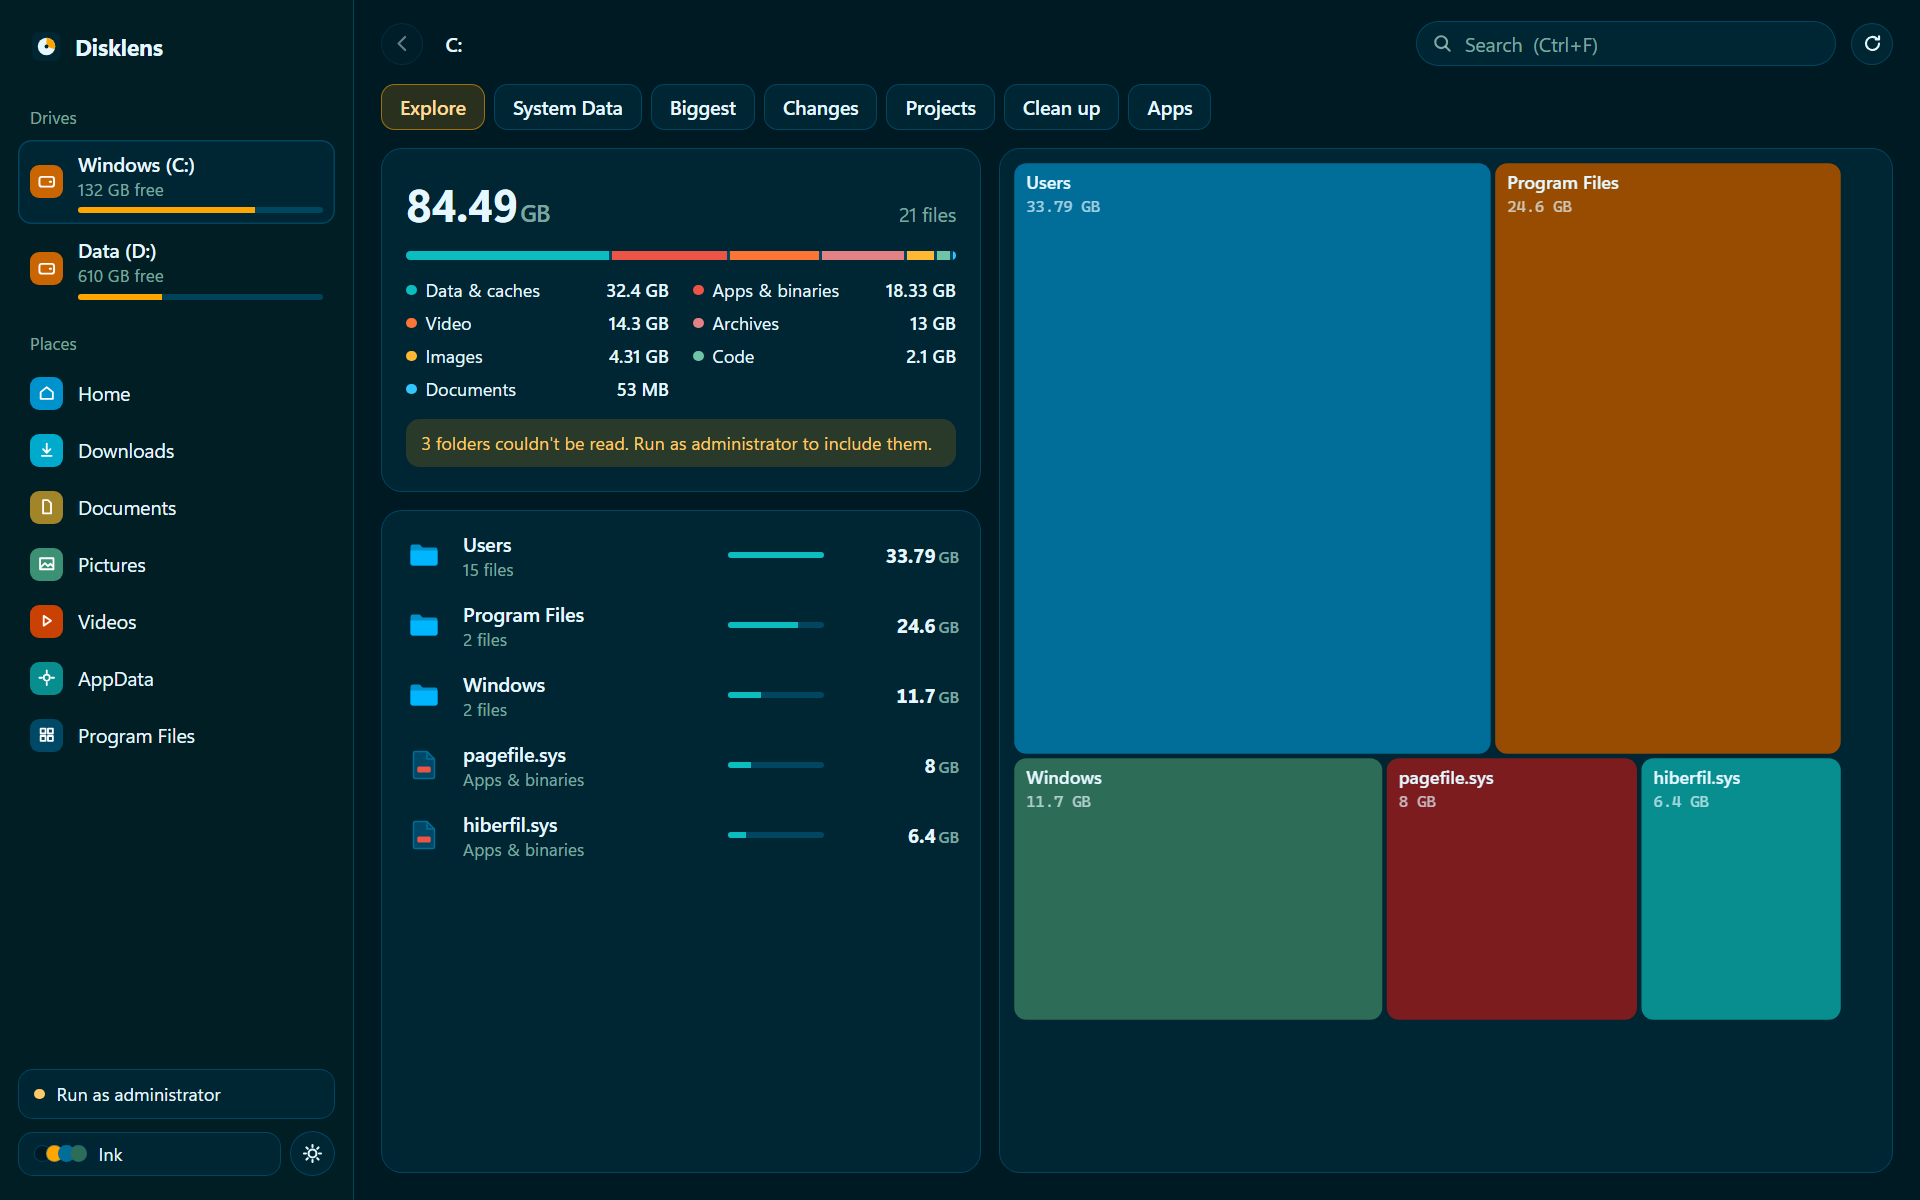Open the Windows folder row, 11.7 GB

(x=681, y=696)
